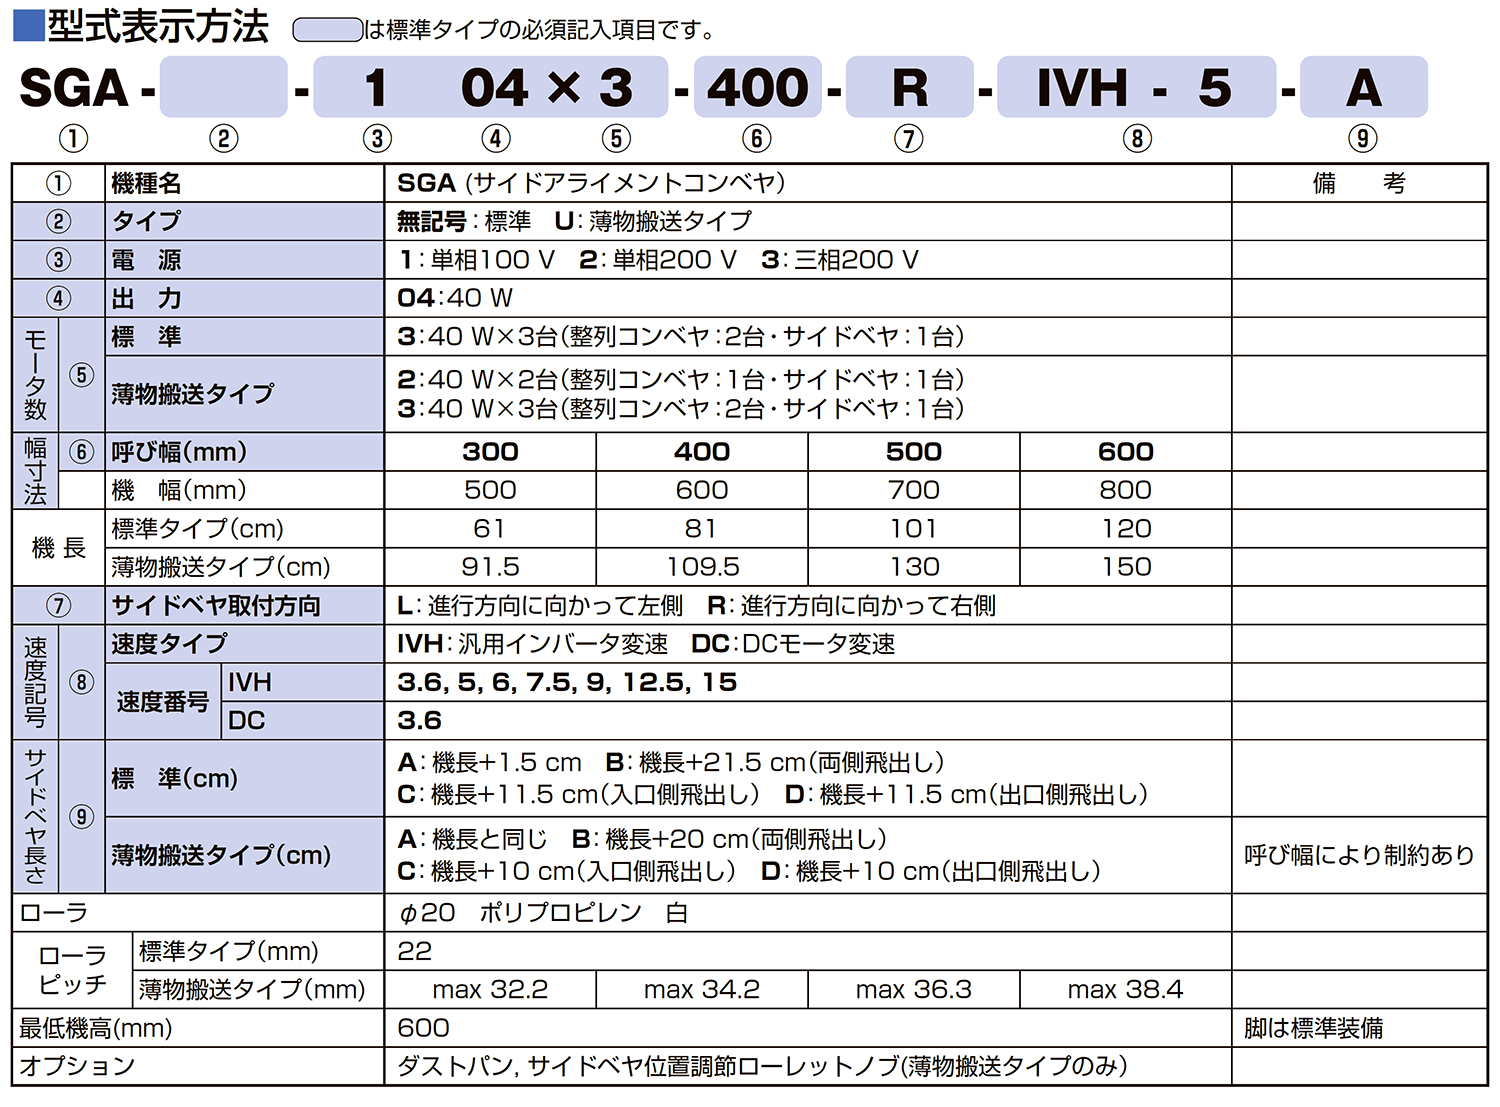
Task: Click the empty type box in the model code
Action: (x=224, y=87)
